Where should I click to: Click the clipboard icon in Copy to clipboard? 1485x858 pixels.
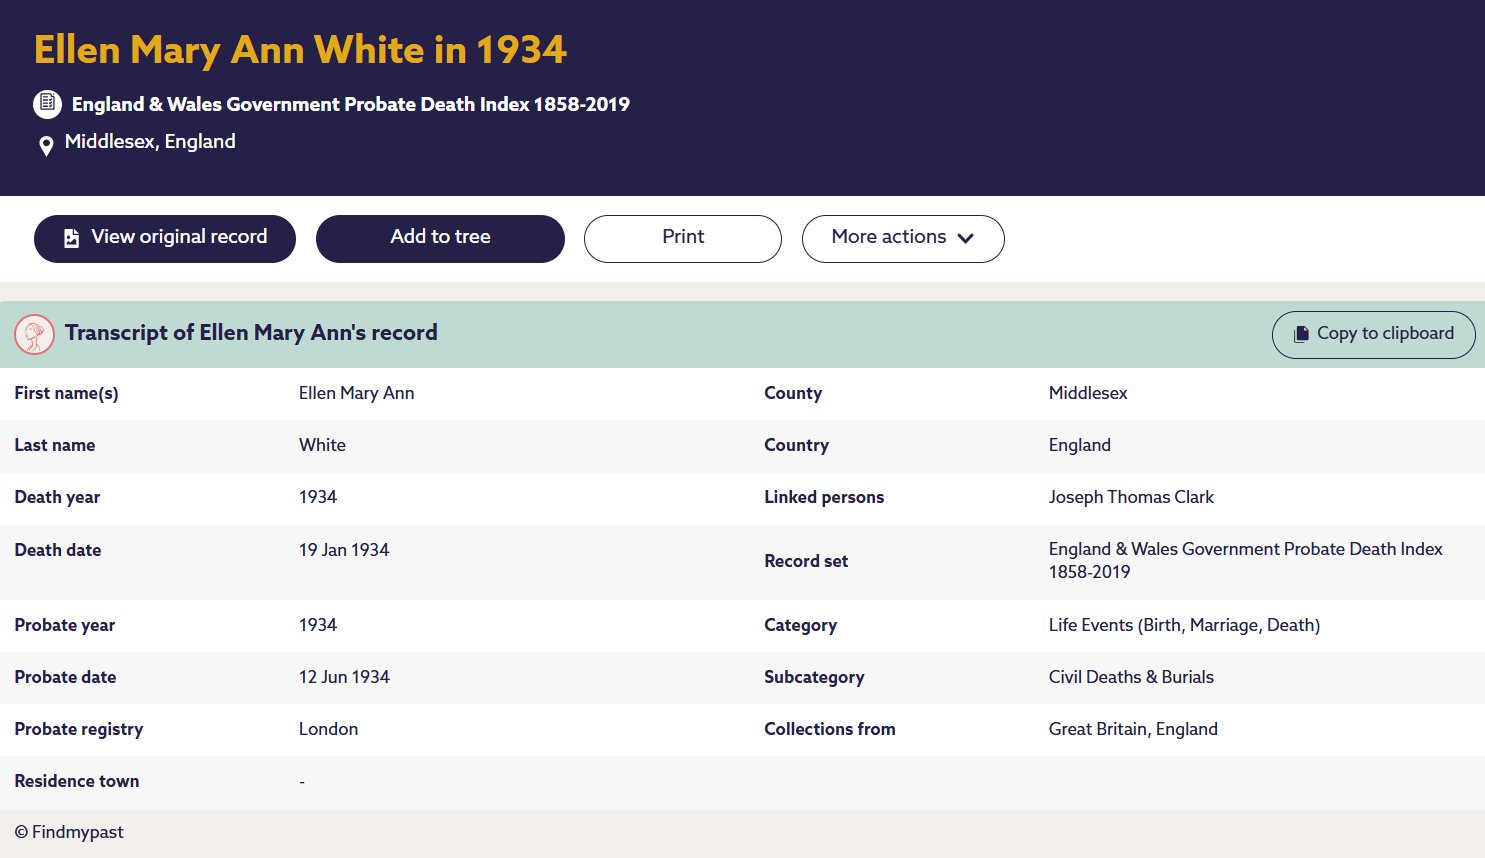coord(1301,334)
